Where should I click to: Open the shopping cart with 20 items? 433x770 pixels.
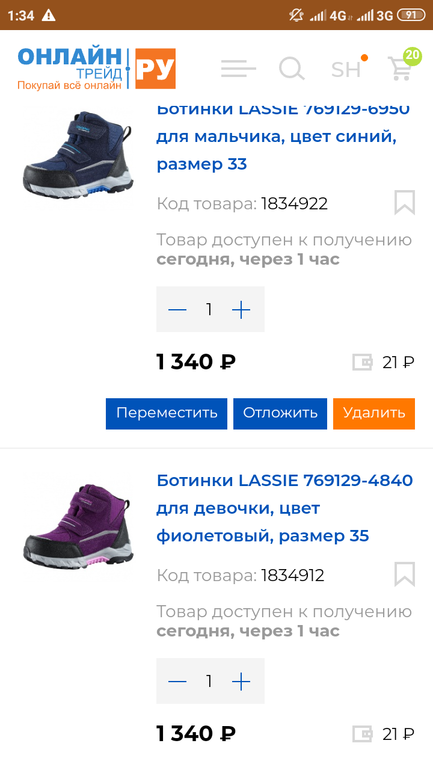click(x=401, y=67)
